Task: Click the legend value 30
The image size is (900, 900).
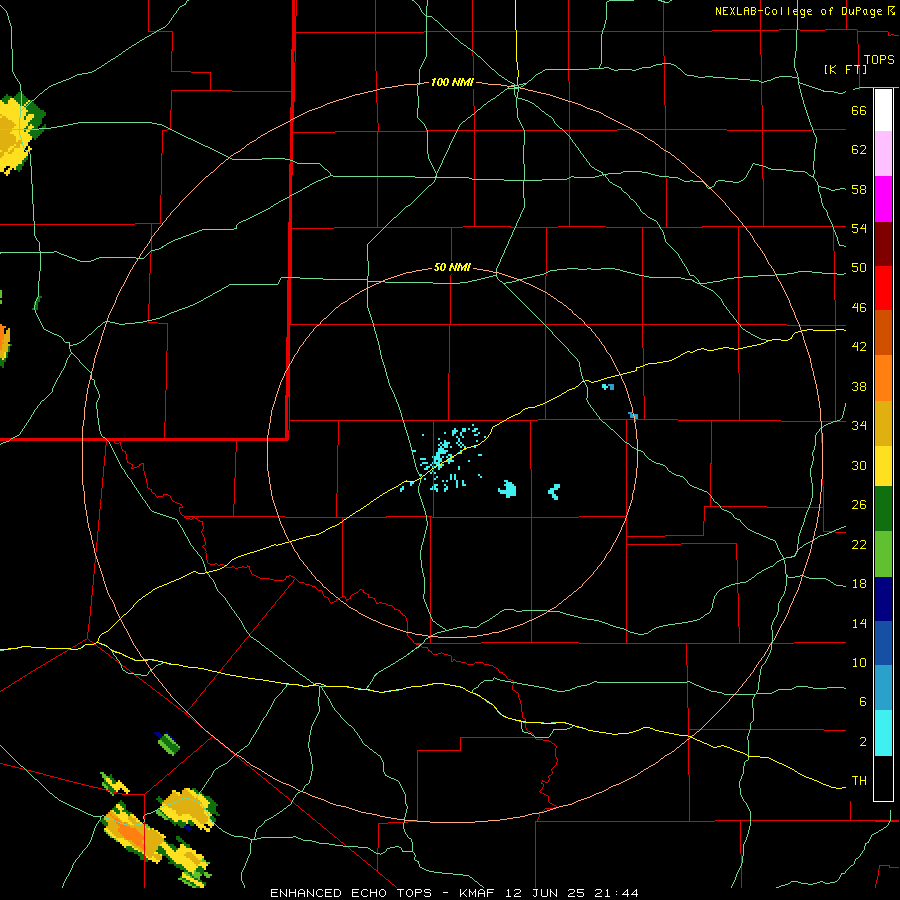Action: pyautogui.click(x=859, y=465)
